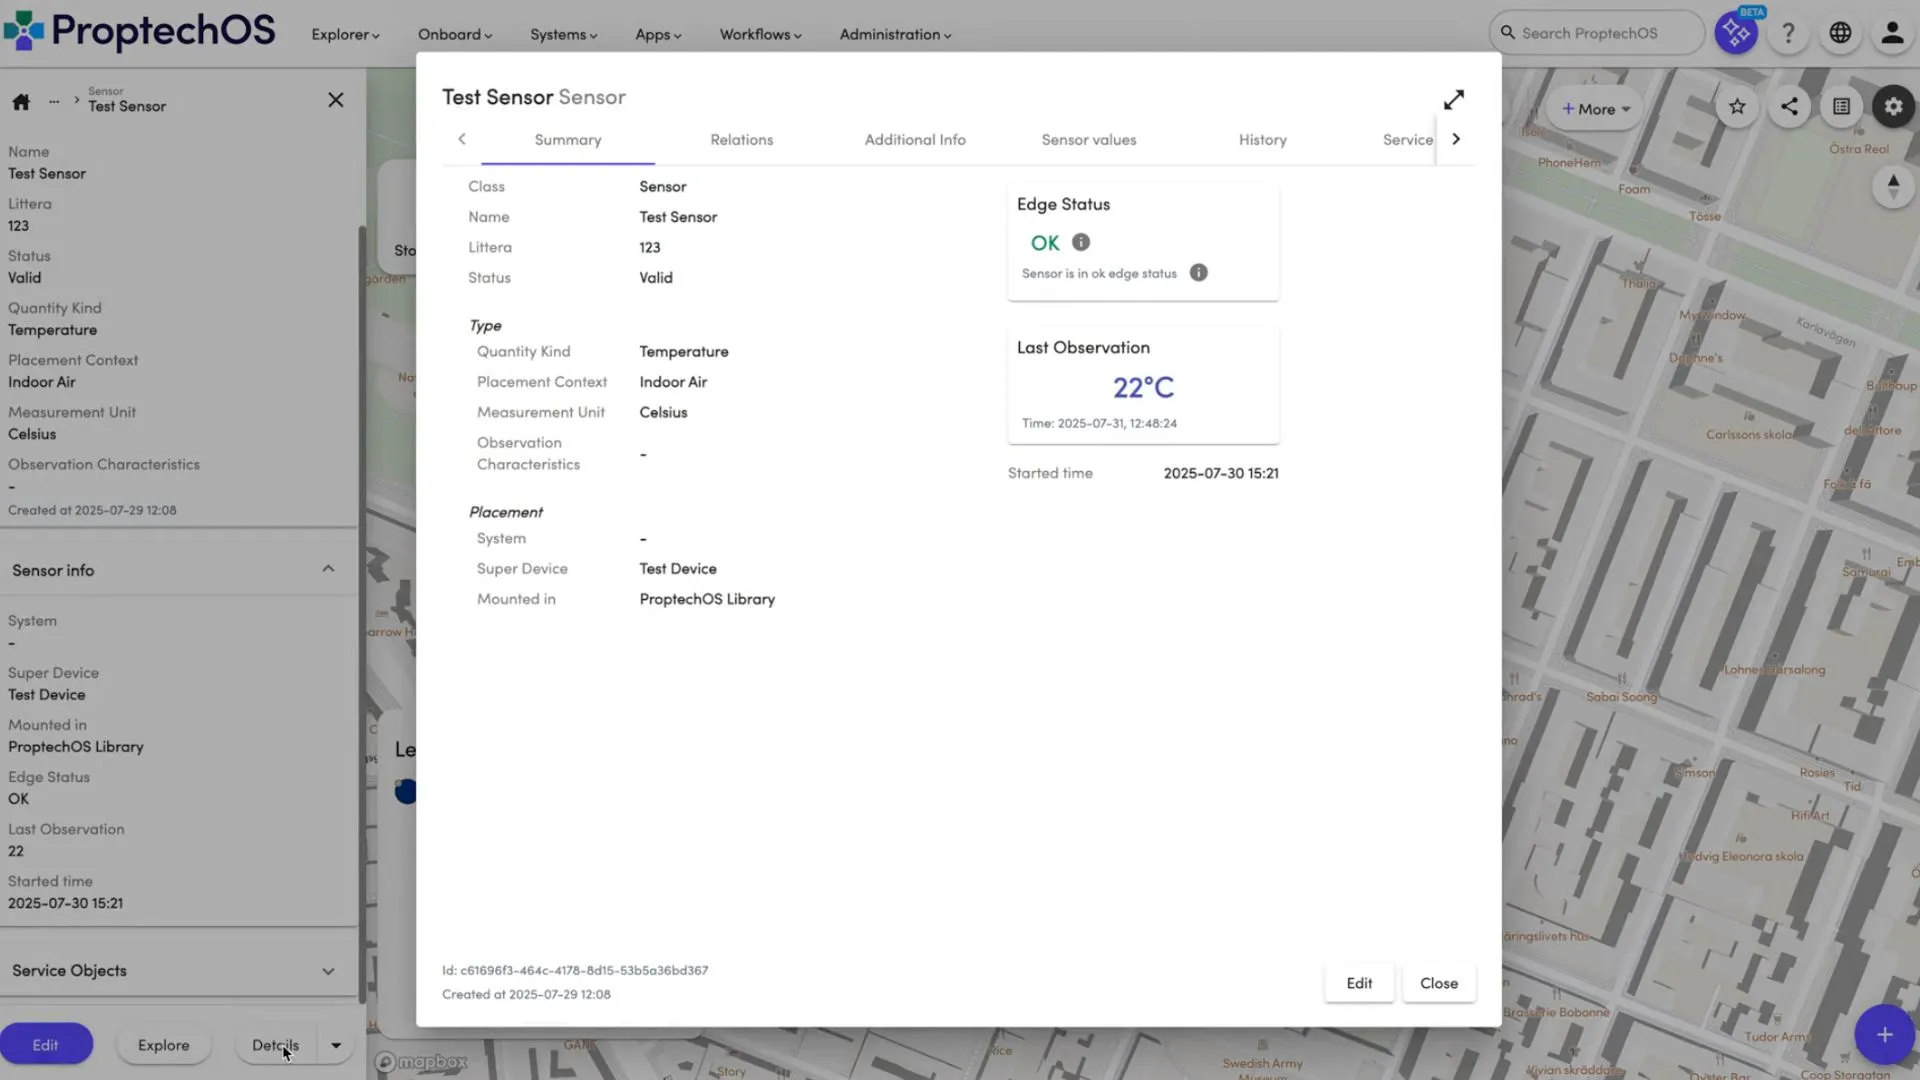Screen dimensions: 1920x1080
Task: Click purple Edit button in side panel
Action: pos(46,1045)
